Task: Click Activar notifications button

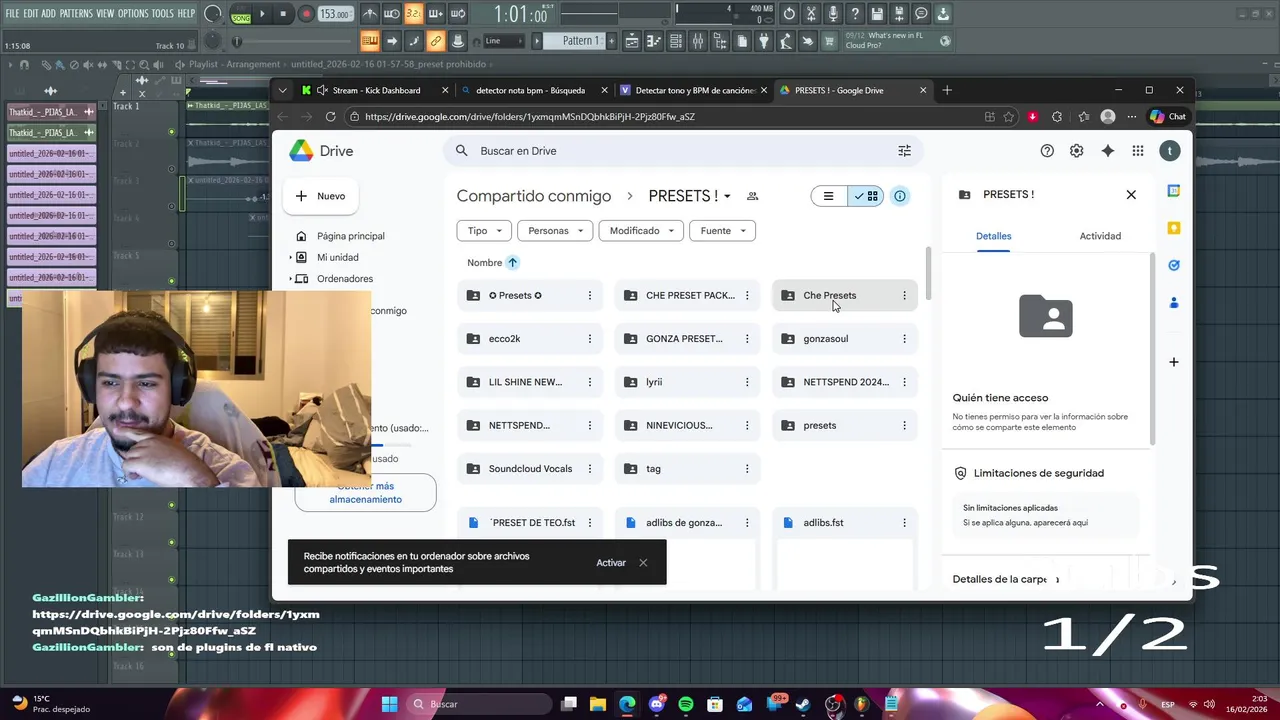Action: 611,563
